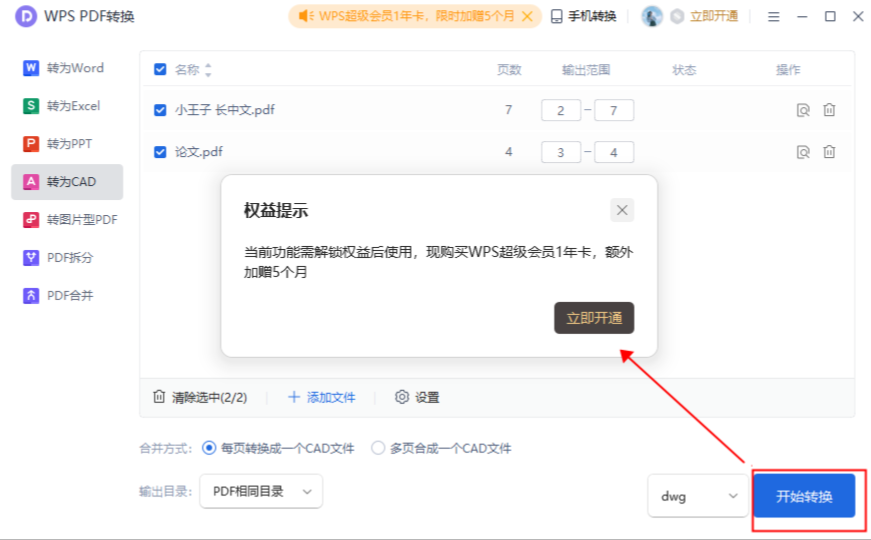Click 添加文件 to add files
Viewport: 871px width, 540px height.
pos(322,397)
